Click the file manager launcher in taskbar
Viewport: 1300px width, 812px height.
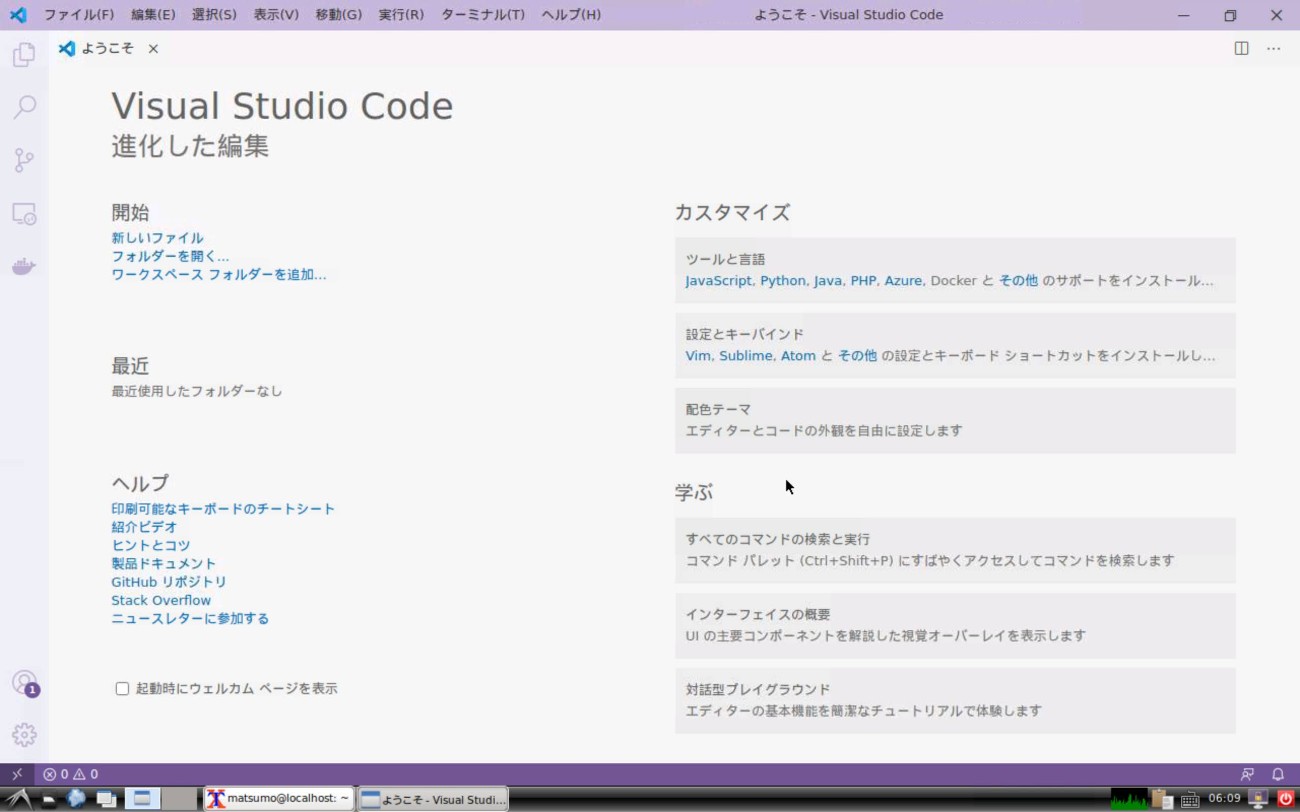pyautogui.click(x=48, y=799)
